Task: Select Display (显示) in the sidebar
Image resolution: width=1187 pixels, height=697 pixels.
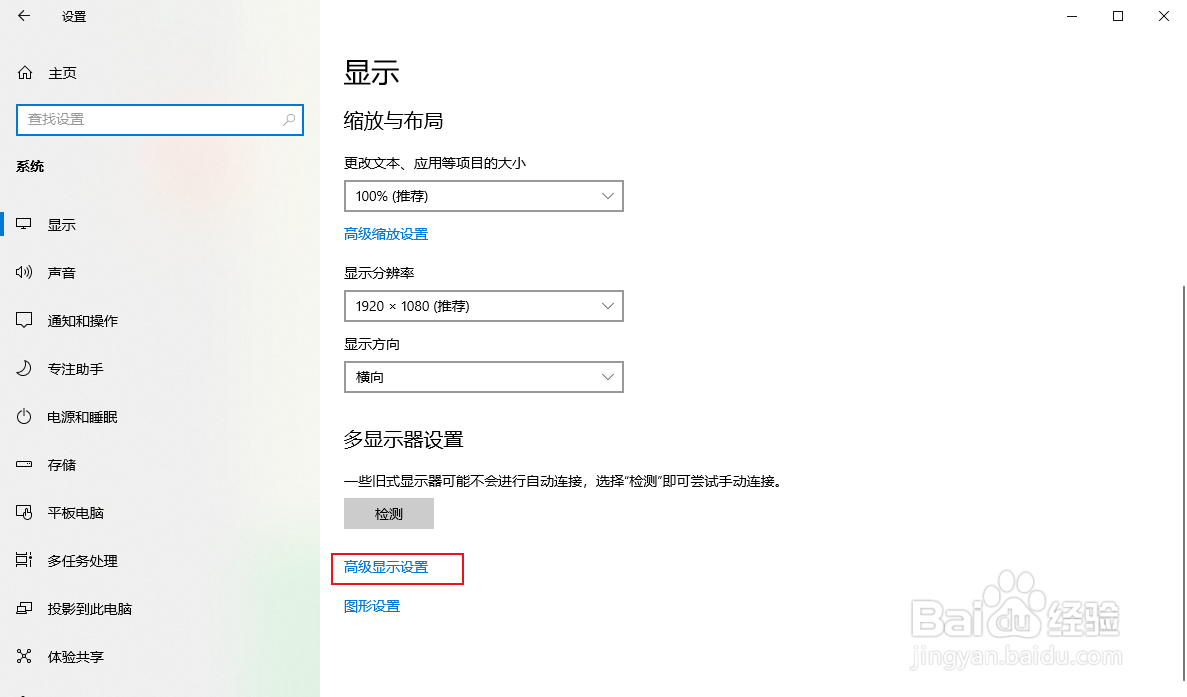Action: (61, 225)
